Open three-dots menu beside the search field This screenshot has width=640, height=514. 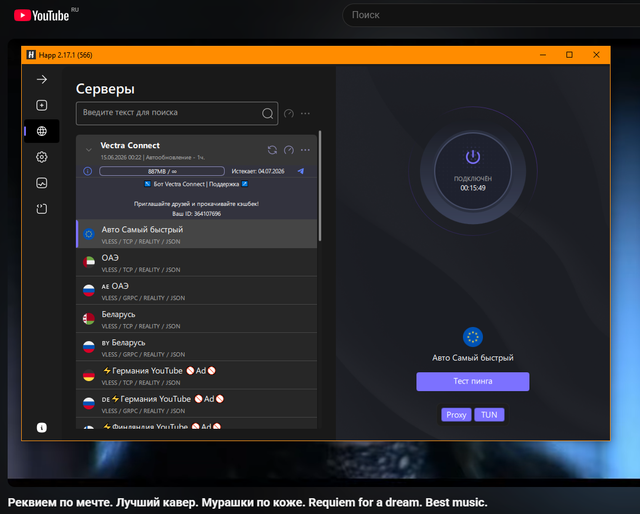coord(305,113)
